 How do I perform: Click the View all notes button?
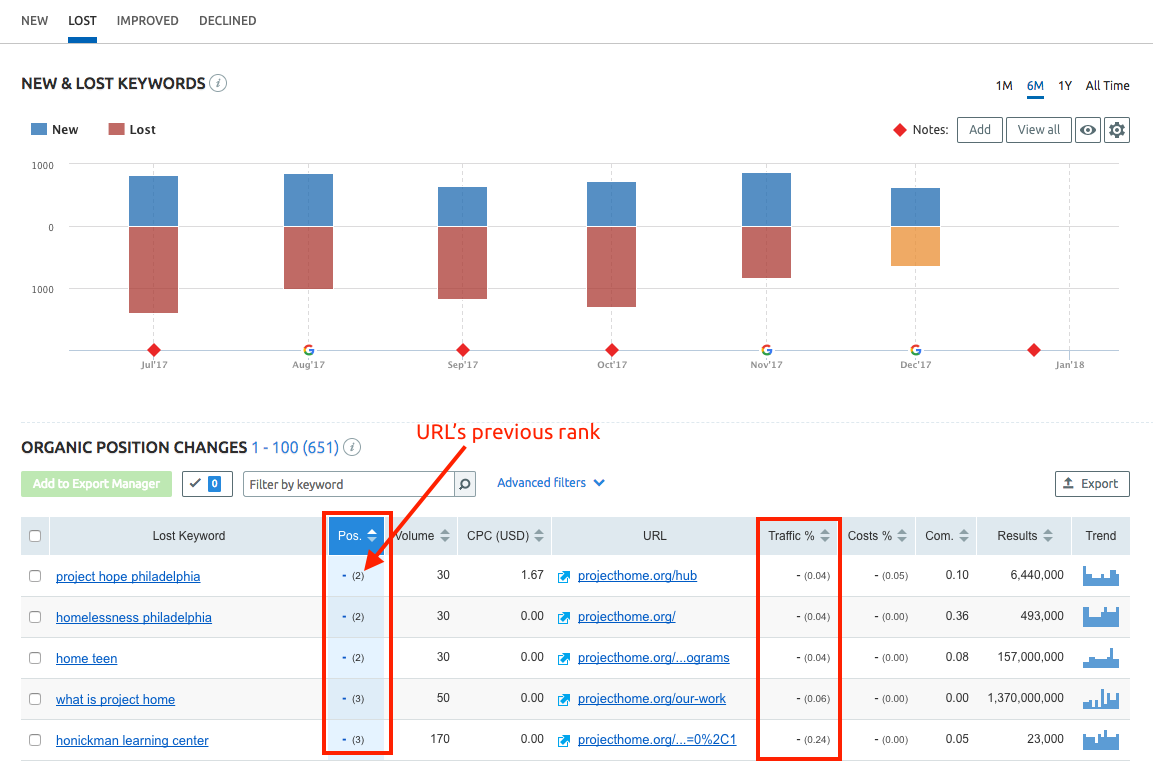(x=1038, y=130)
